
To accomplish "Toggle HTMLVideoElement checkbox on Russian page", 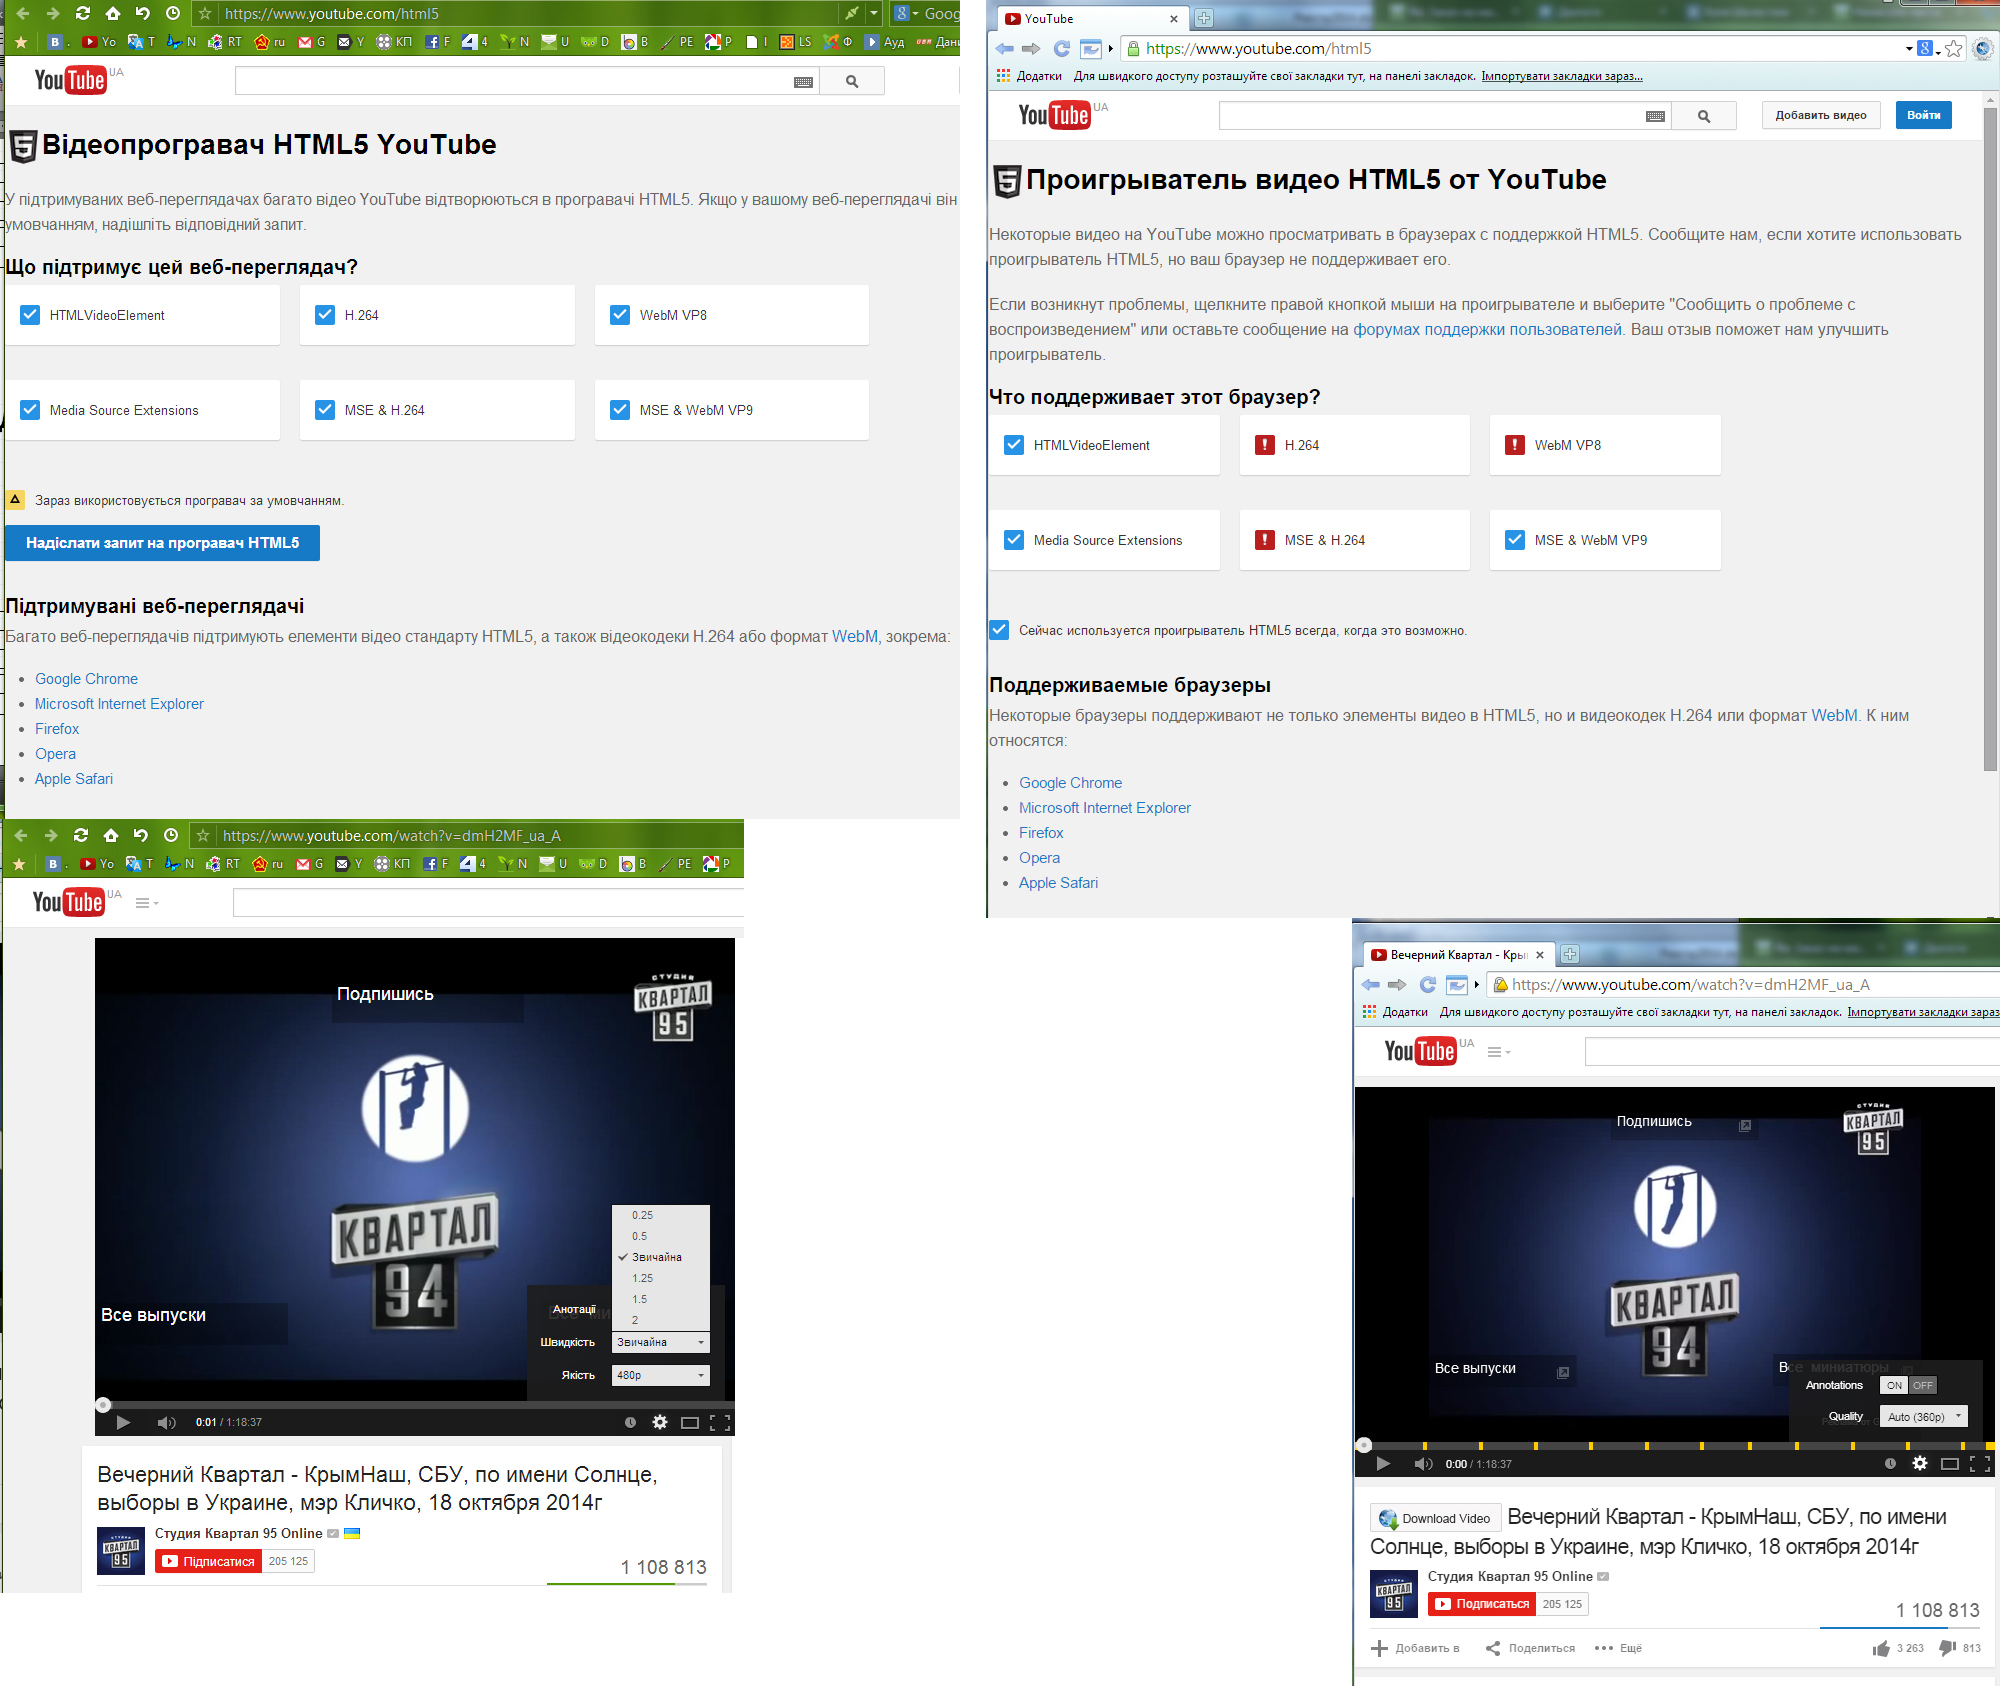I will point(1014,445).
